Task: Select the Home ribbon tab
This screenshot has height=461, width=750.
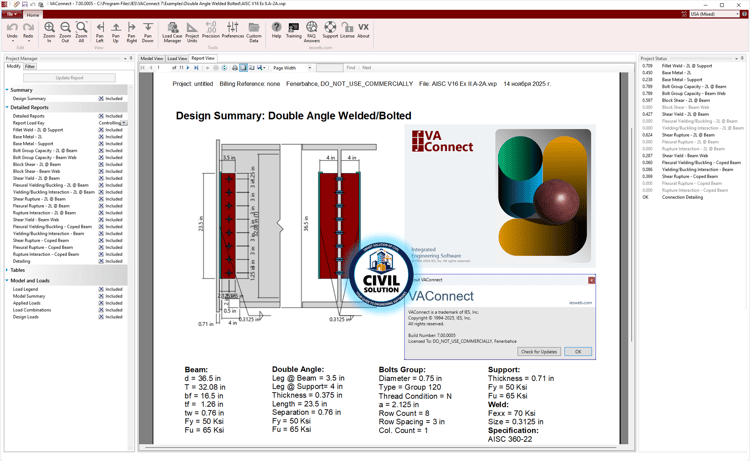Action: pos(33,15)
